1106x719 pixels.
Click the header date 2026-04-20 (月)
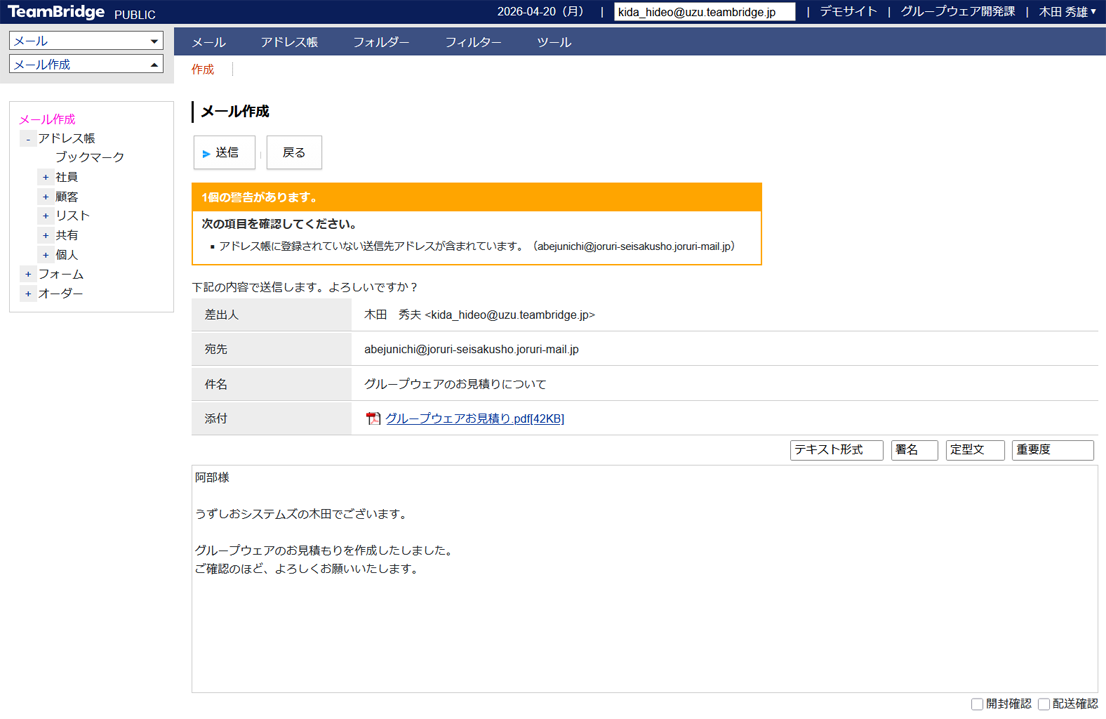tap(540, 12)
